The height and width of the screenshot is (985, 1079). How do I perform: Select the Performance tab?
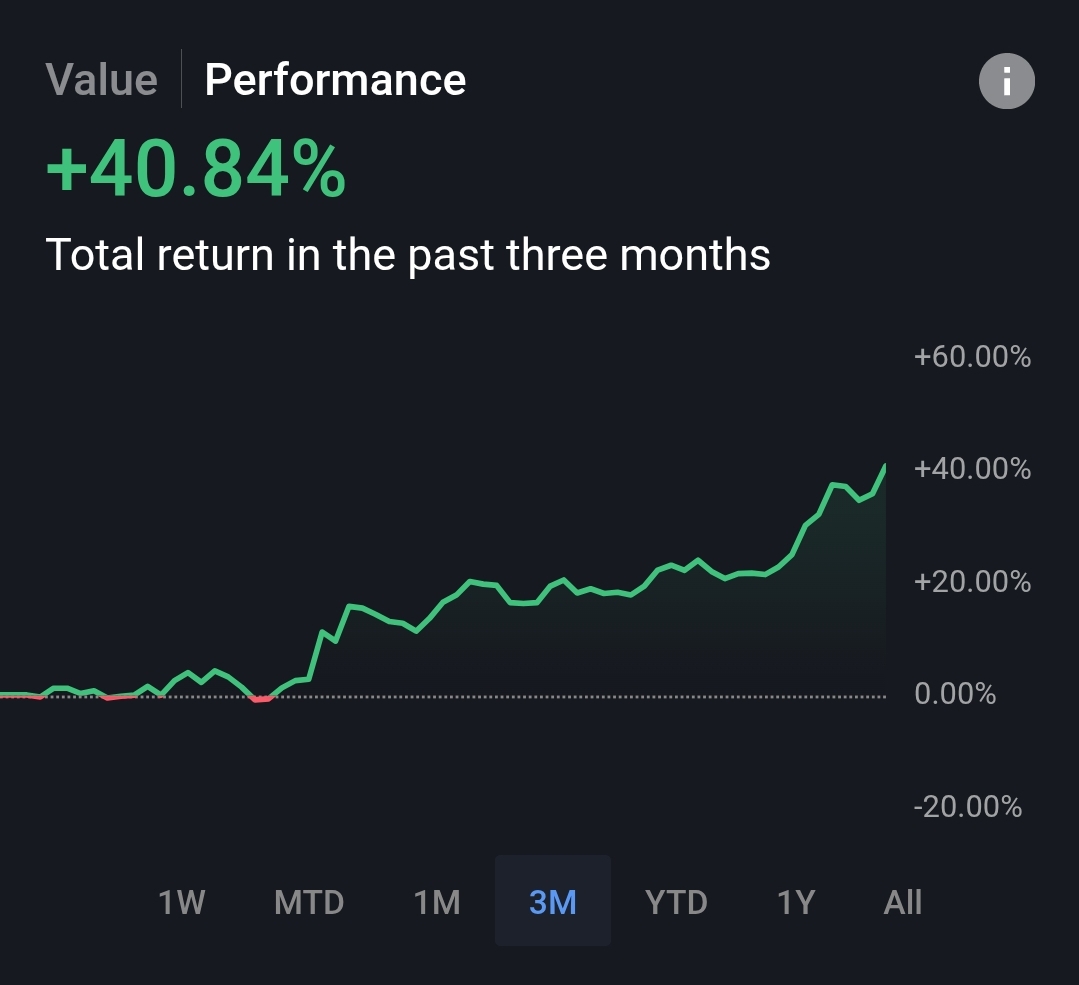335,80
